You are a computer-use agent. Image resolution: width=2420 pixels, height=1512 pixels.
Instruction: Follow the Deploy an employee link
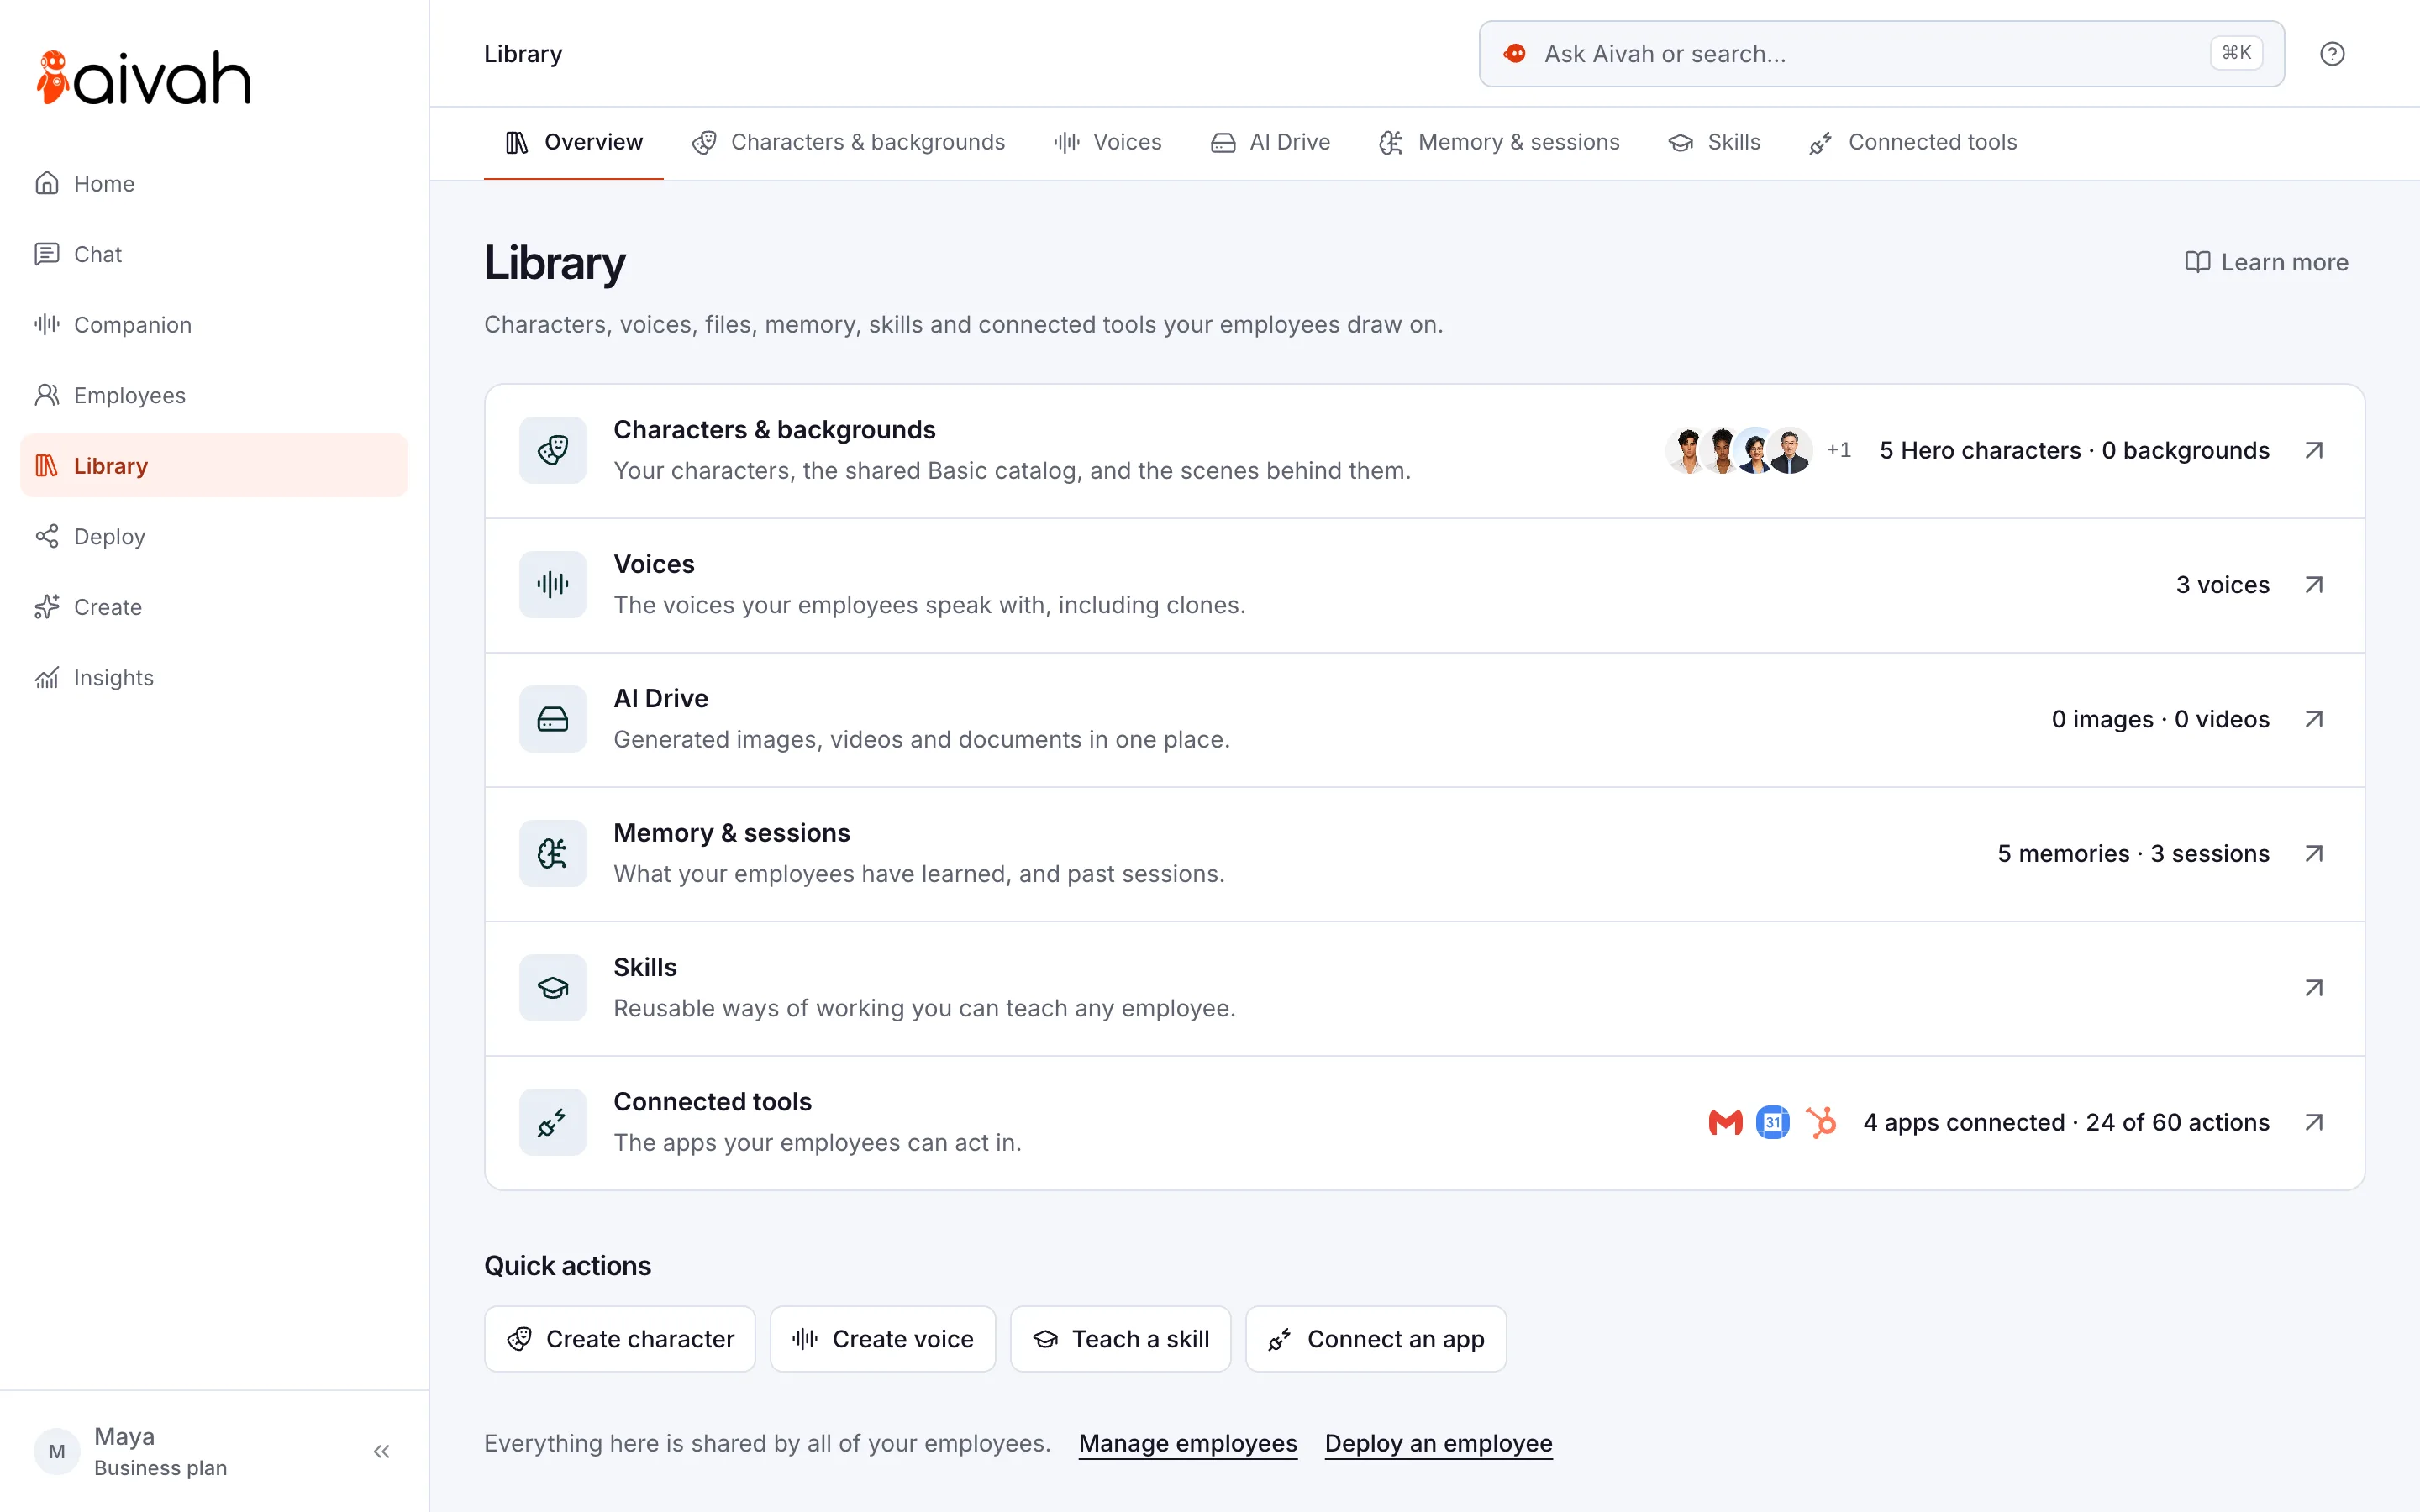coord(1438,1443)
